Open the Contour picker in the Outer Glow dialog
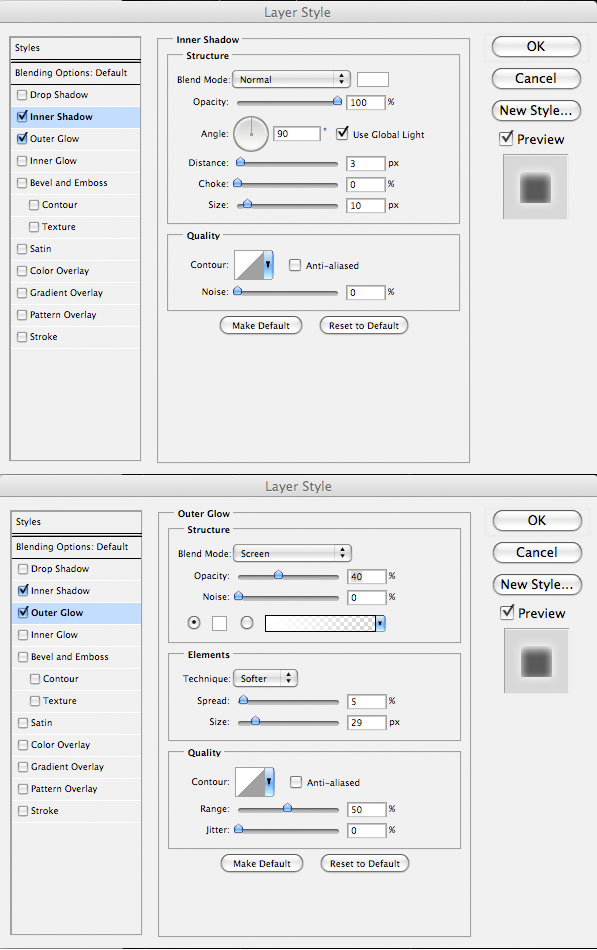The width and height of the screenshot is (597, 950). 269,782
